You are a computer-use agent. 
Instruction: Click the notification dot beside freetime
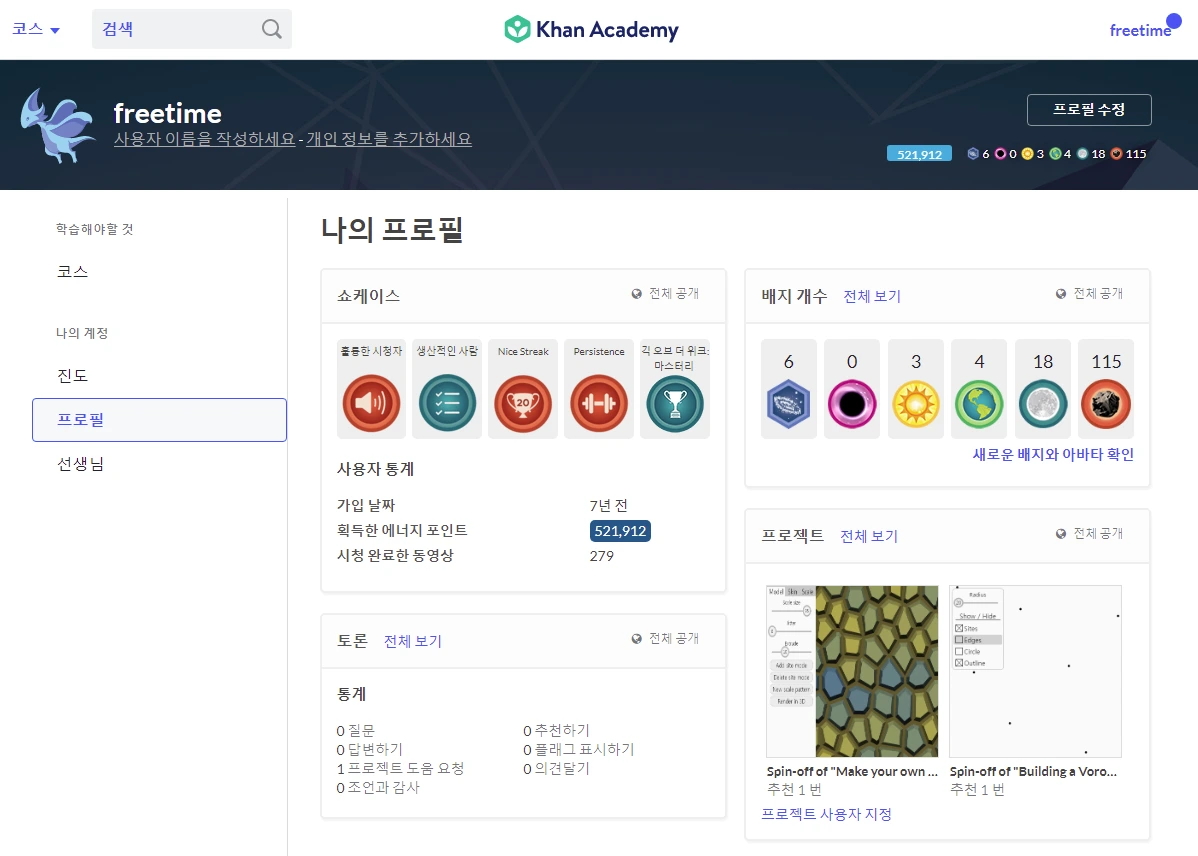[x=1174, y=21]
